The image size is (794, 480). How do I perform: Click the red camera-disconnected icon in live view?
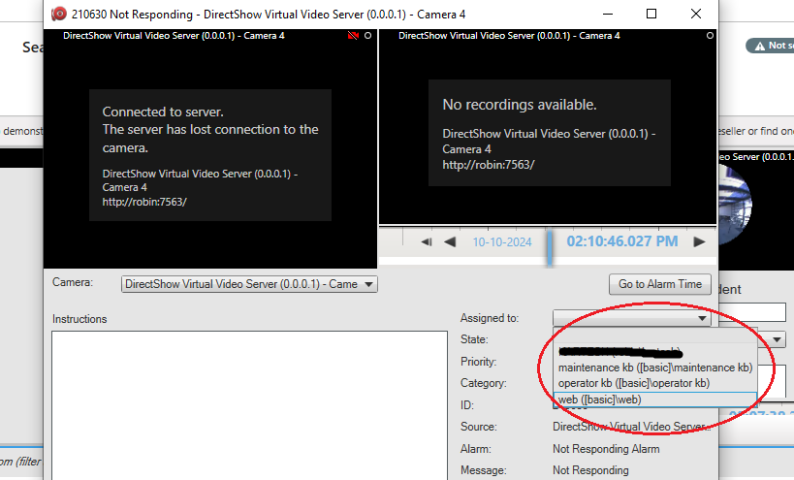coord(353,36)
